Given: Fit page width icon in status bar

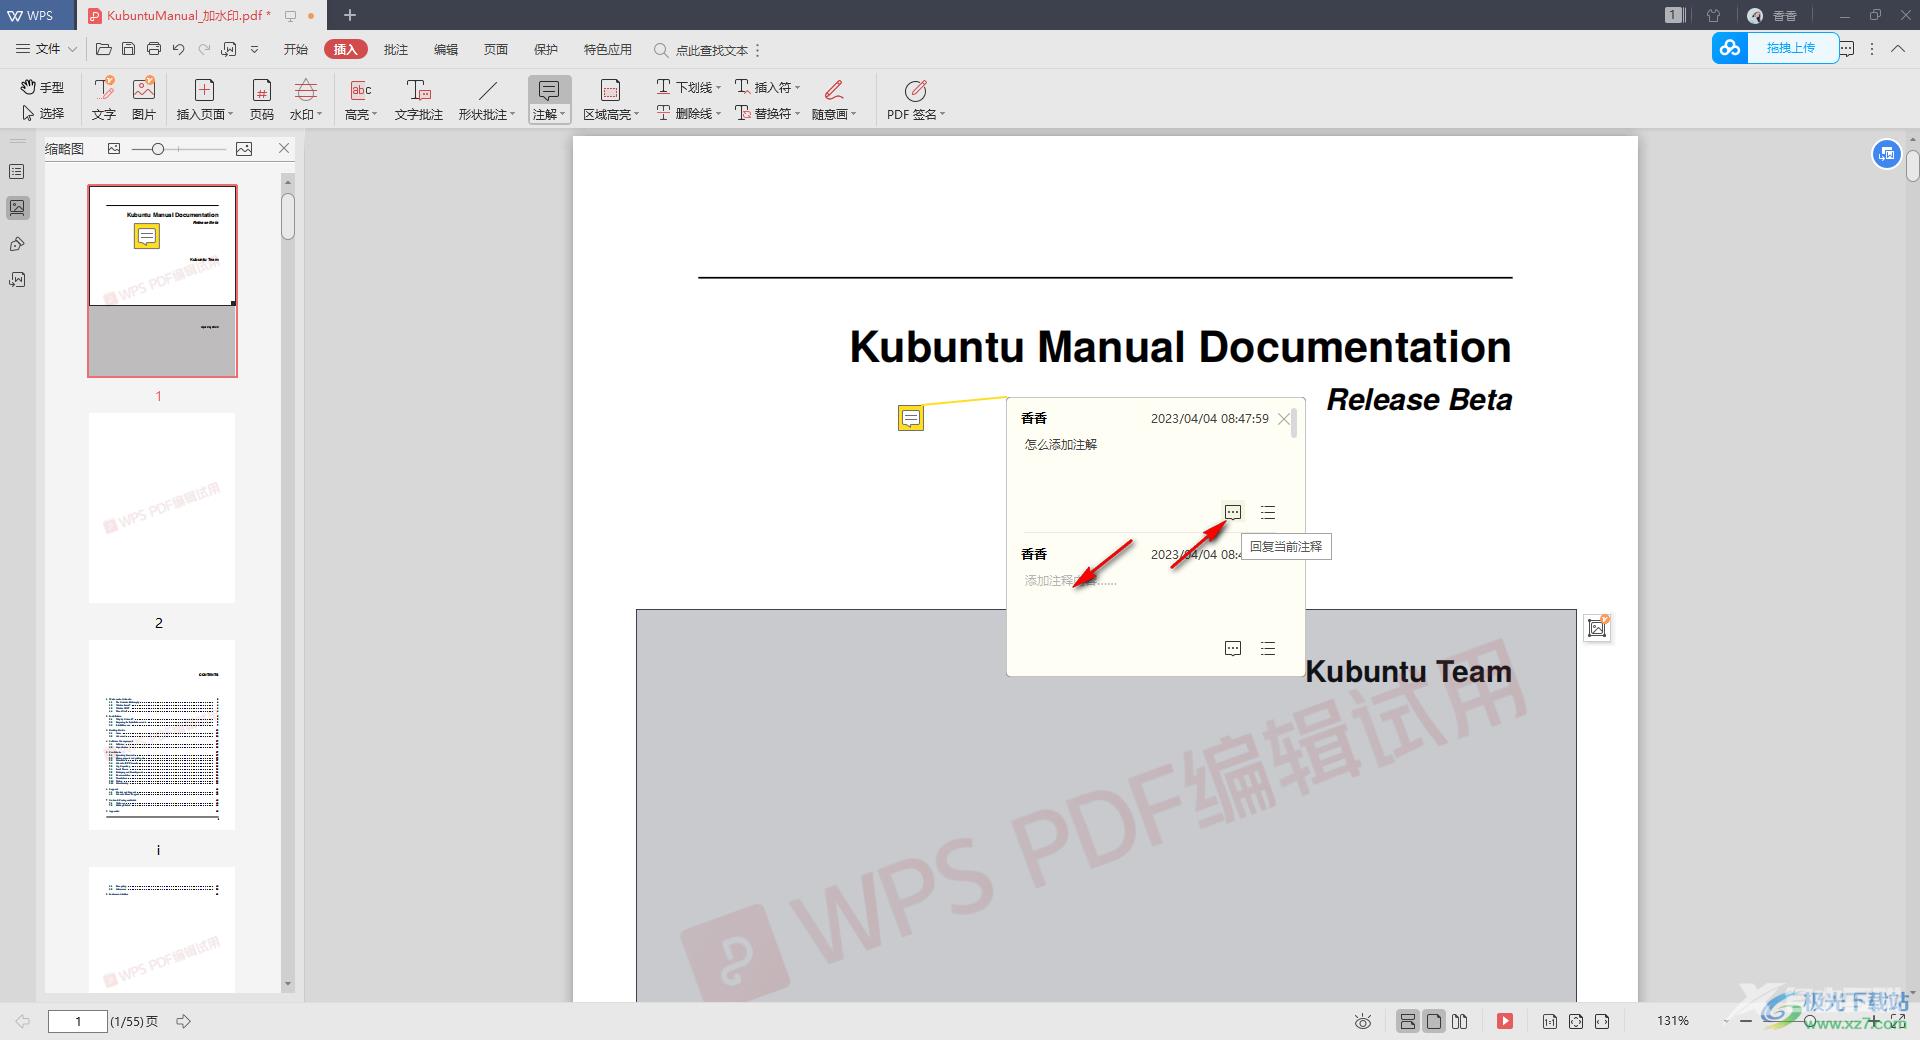Looking at the screenshot, I should coord(1602,1021).
